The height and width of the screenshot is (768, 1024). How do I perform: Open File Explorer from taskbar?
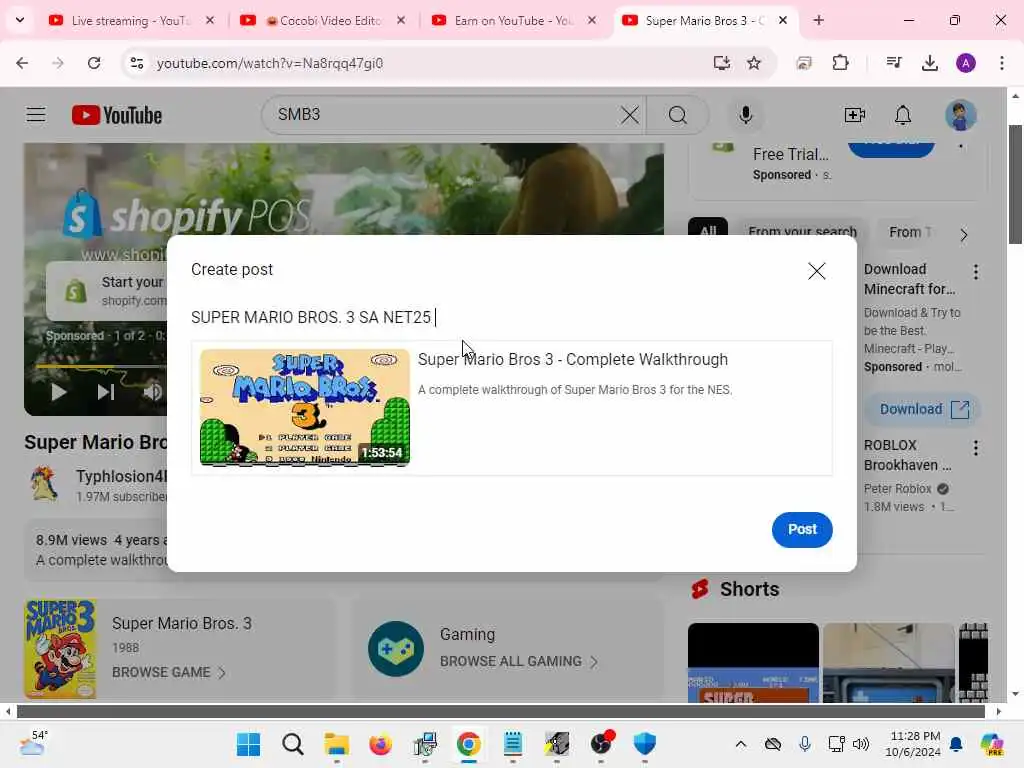pos(336,744)
